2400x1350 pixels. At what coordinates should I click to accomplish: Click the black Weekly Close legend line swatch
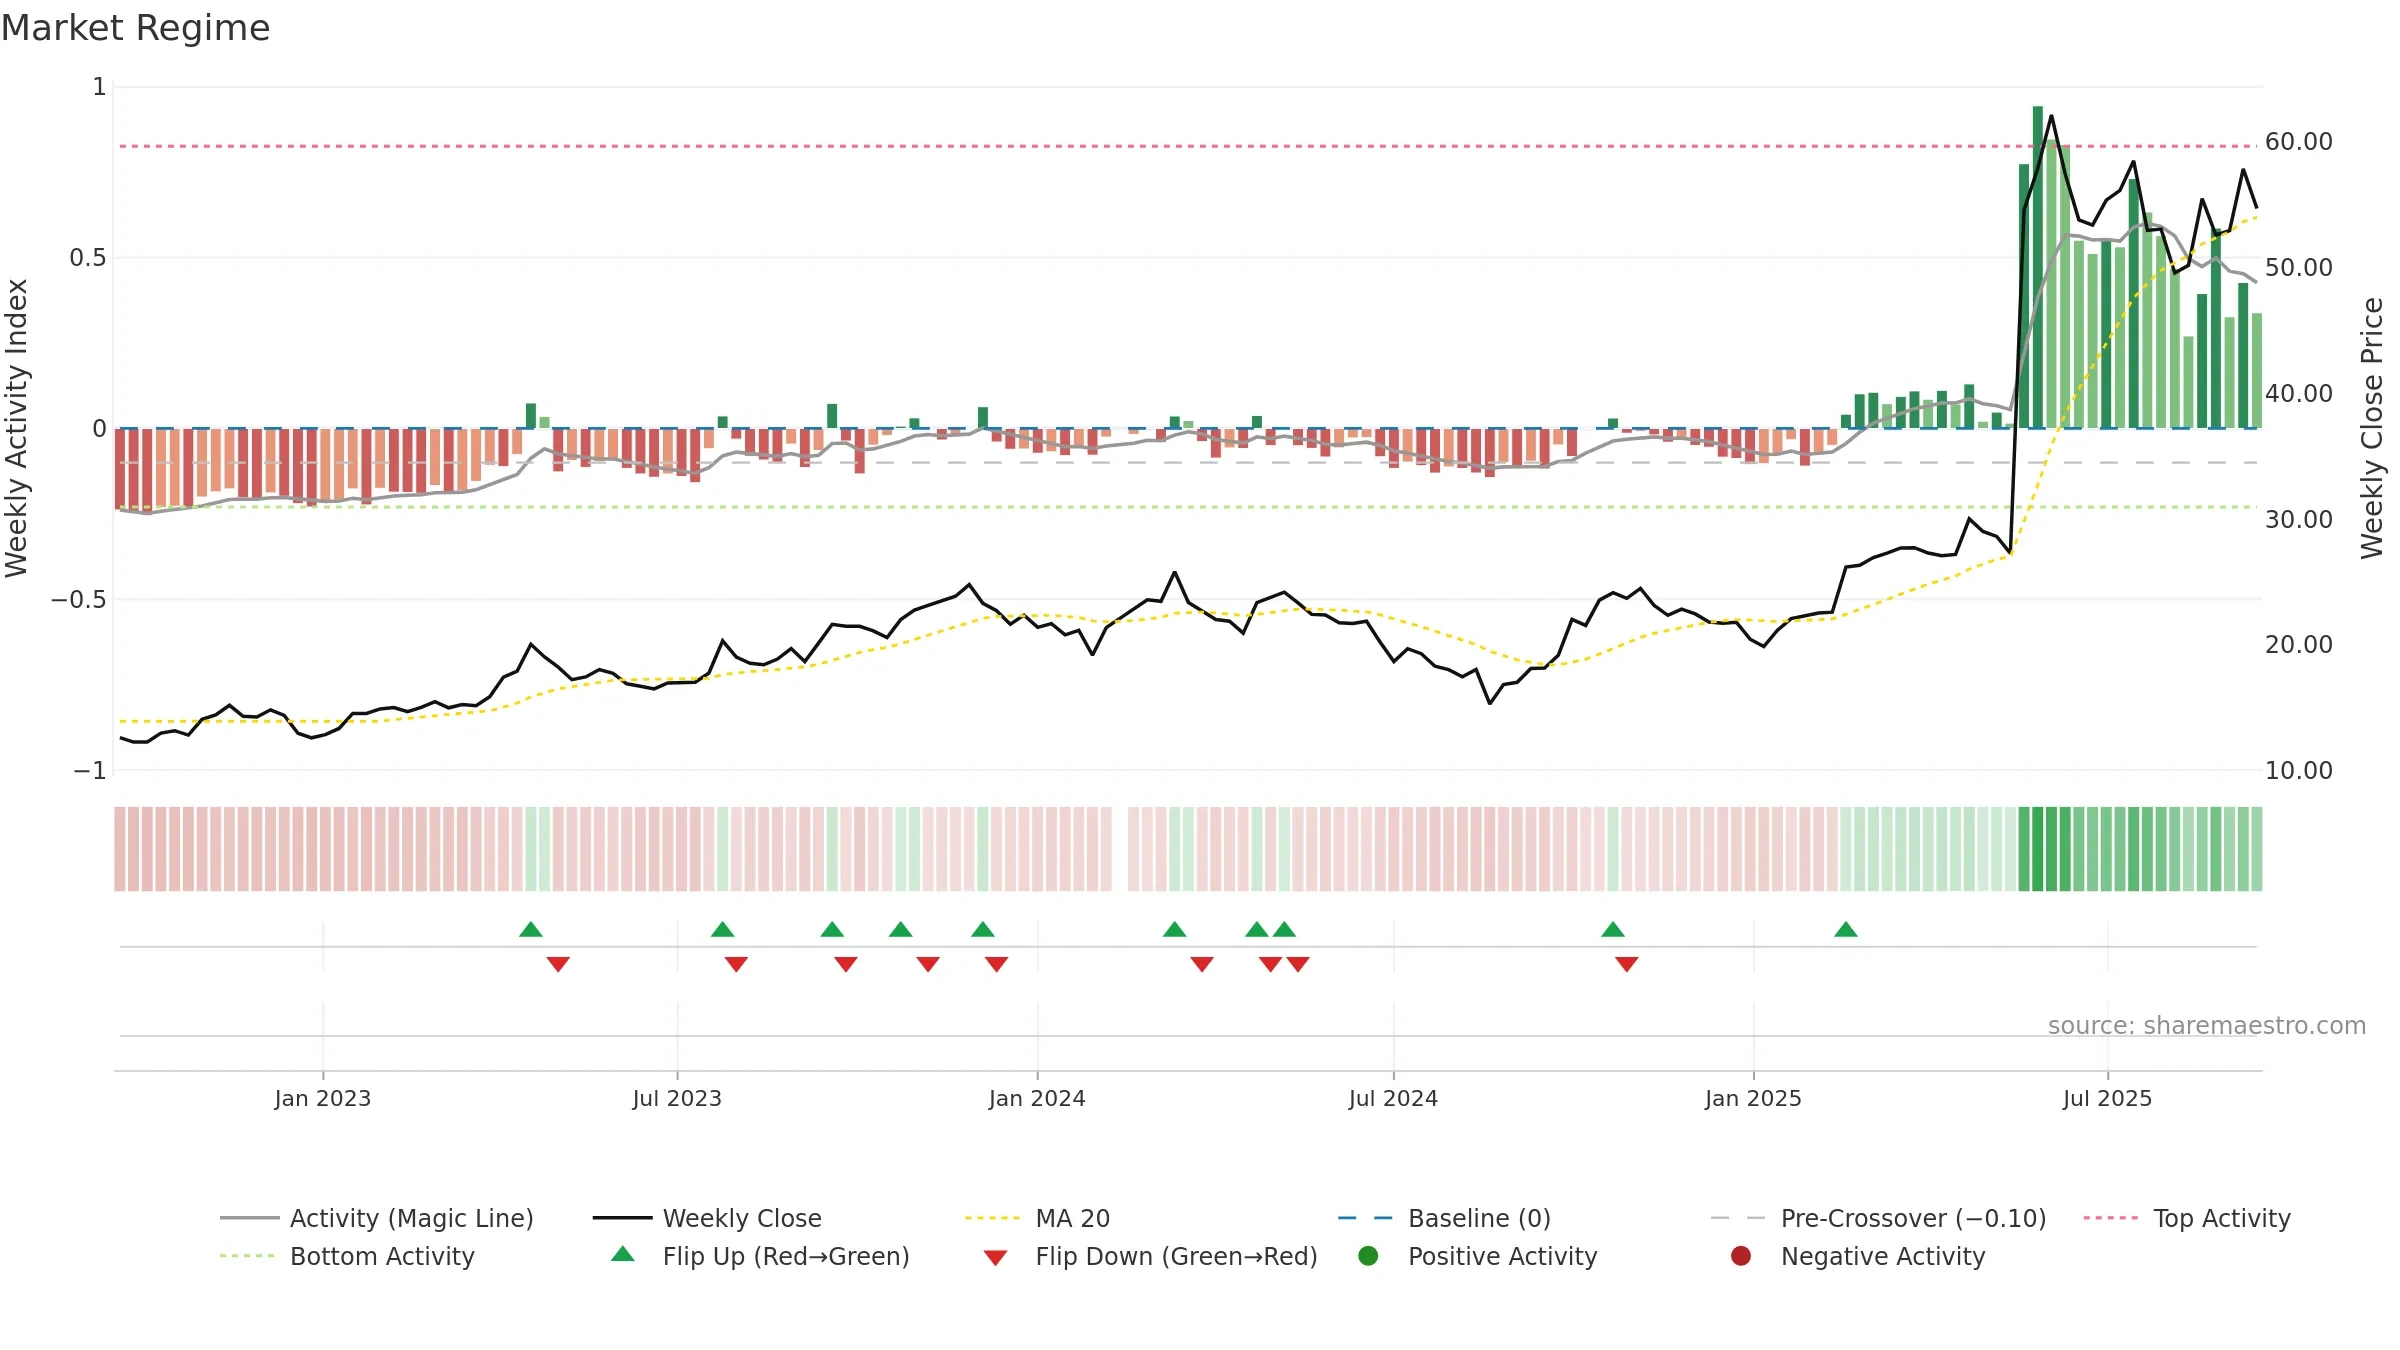[622, 1218]
